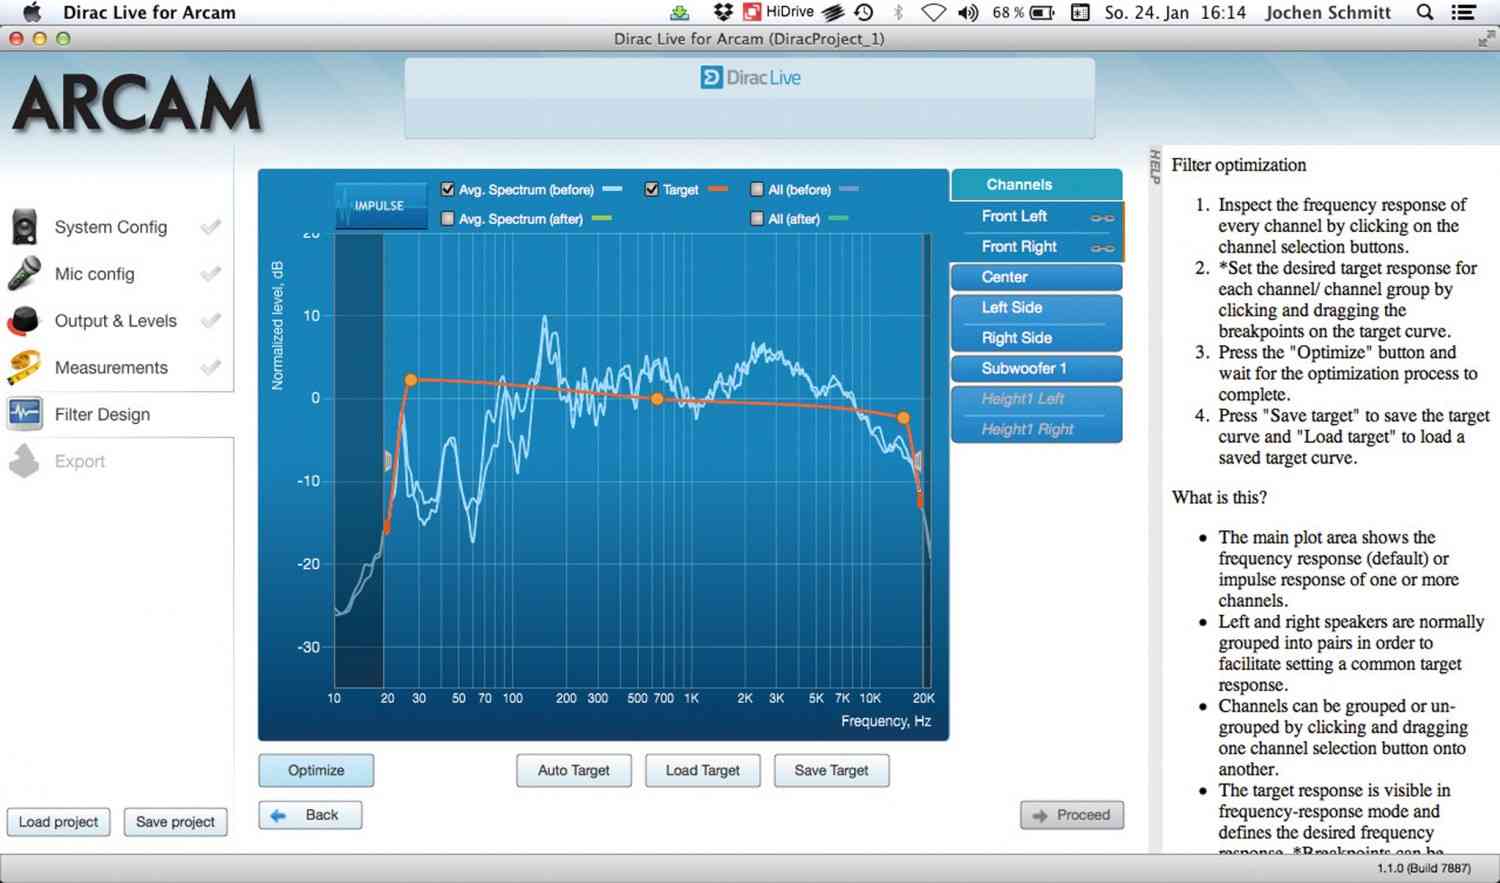
Task: Click the tape-measure Measurements icon
Action: click(24, 367)
